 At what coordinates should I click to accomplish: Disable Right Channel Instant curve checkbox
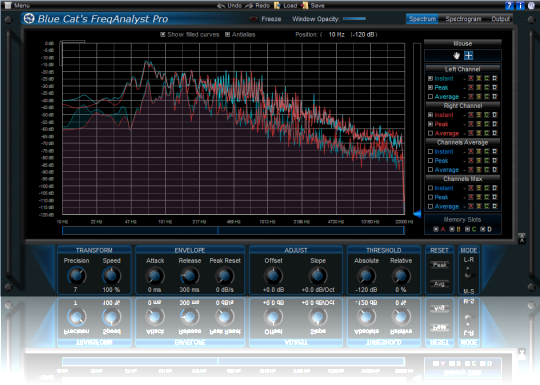coord(430,115)
